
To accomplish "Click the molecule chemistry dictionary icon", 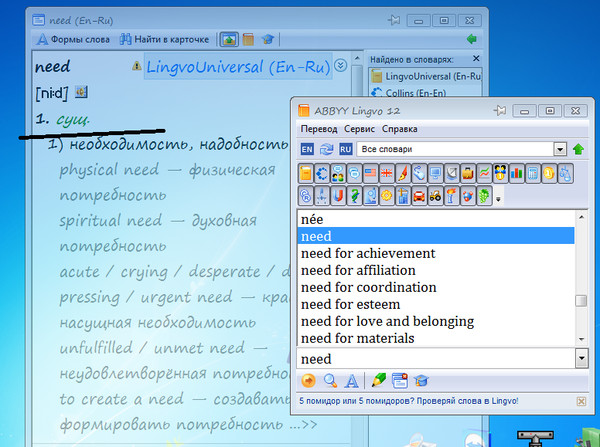I will 468,196.
